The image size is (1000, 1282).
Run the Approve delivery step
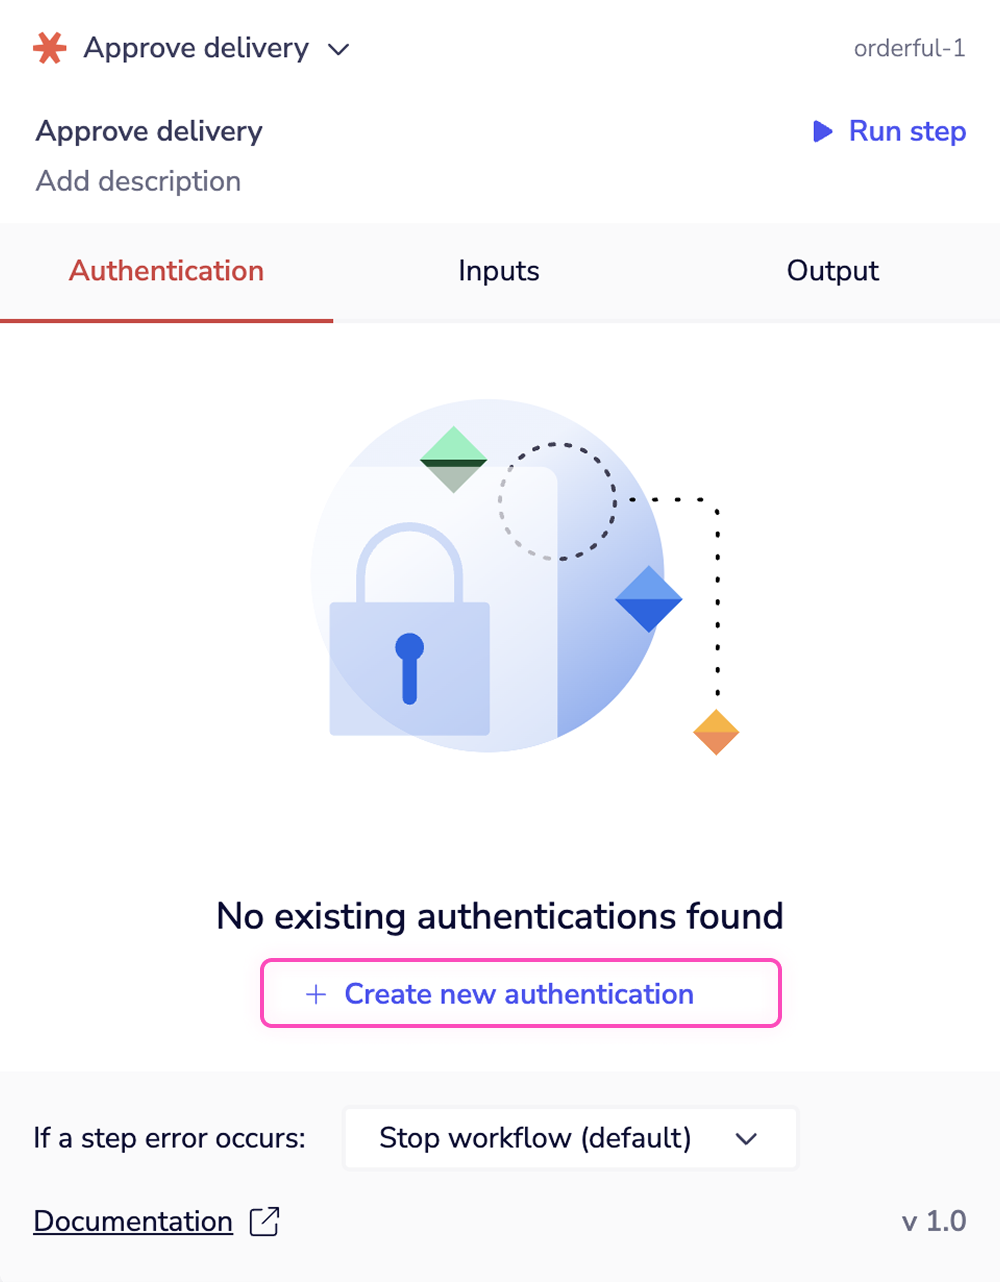[906, 131]
